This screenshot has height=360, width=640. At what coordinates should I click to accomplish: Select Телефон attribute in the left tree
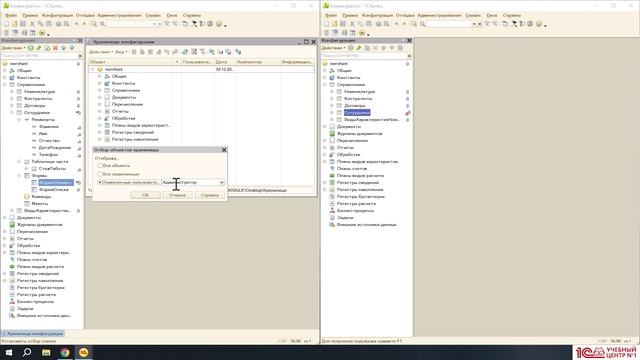(x=48, y=154)
